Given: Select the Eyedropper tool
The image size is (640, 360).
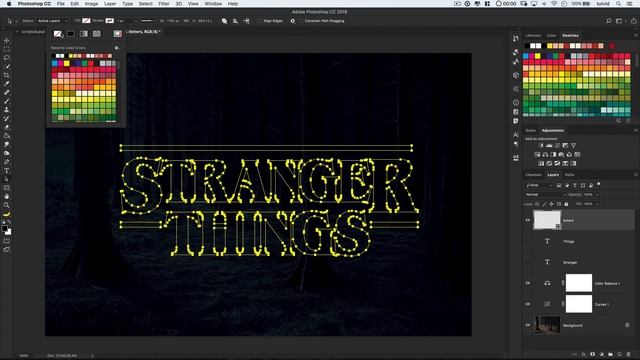Looking at the screenshot, I should pyautogui.click(x=7, y=84).
